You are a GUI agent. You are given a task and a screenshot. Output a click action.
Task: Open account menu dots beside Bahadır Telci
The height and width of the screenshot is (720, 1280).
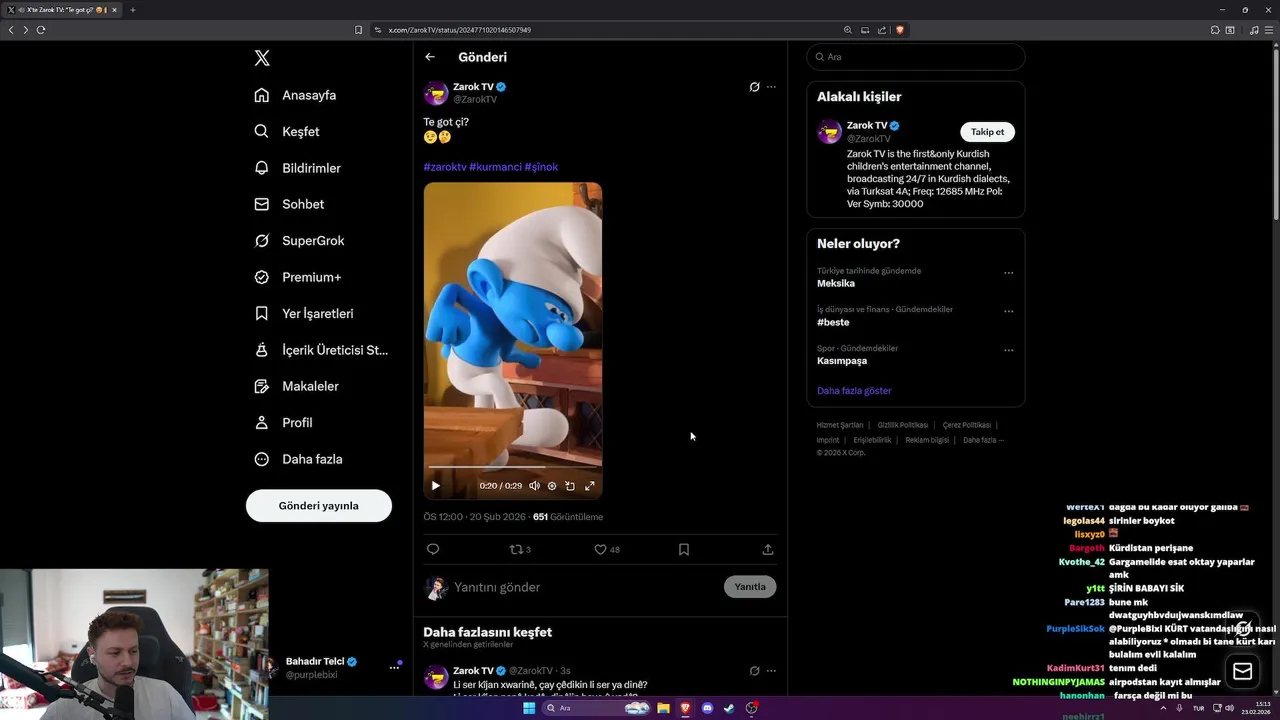pos(394,668)
